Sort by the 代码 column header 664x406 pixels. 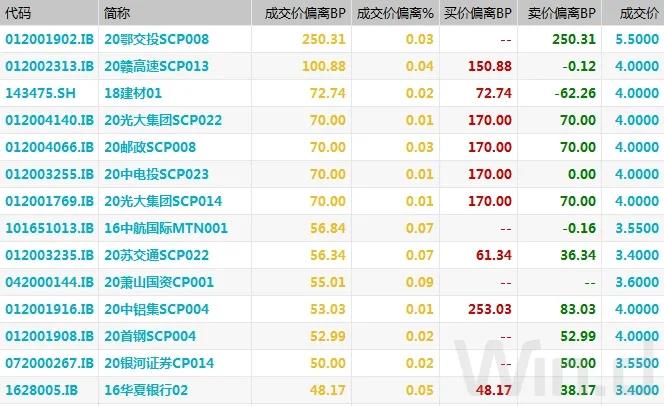(x=18, y=13)
